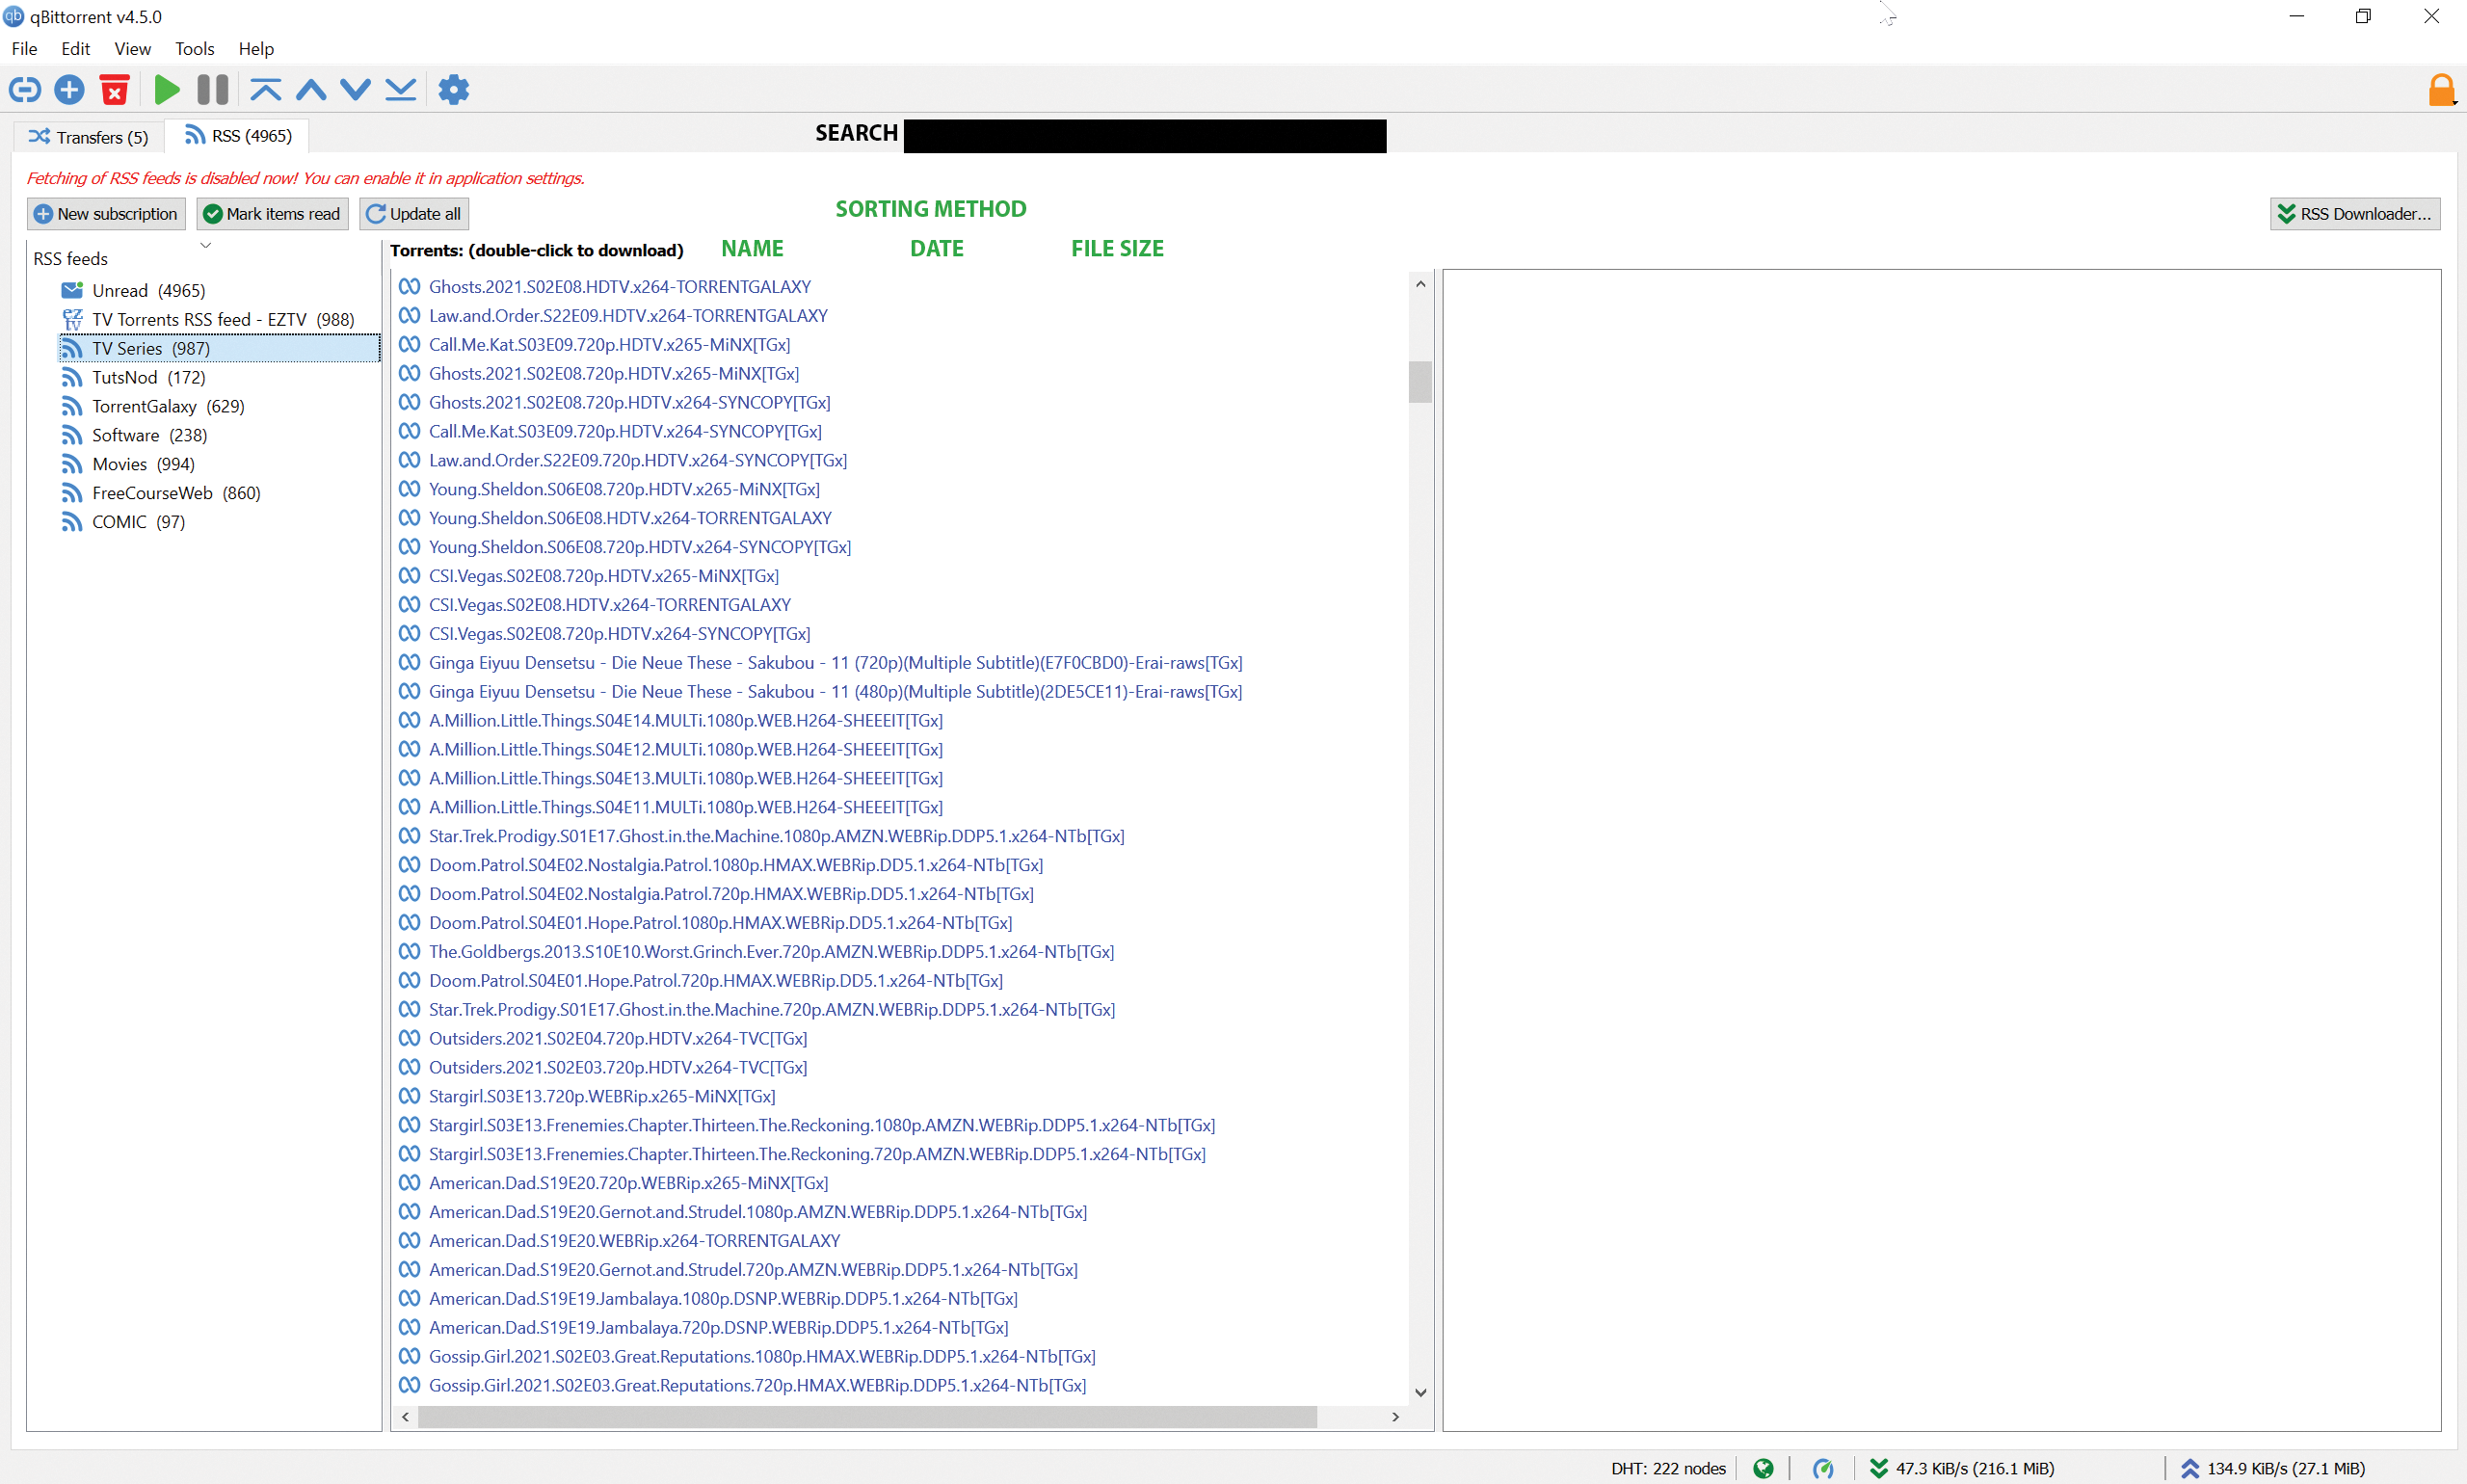Select the TV Series (987) feed
Viewport: 2467px width, 1484px height.
[x=220, y=348]
